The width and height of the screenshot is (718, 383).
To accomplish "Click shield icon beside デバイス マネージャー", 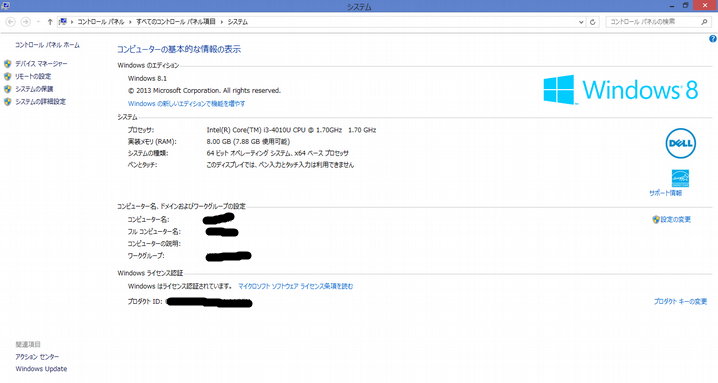I will click(x=7, y=64).
